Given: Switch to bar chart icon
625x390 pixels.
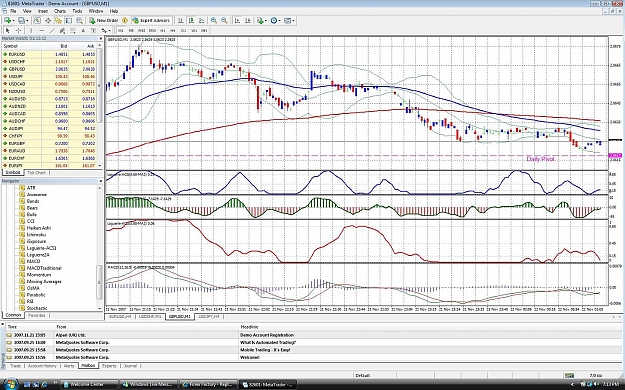Looking at the screenshot, I should click(181, 20).
